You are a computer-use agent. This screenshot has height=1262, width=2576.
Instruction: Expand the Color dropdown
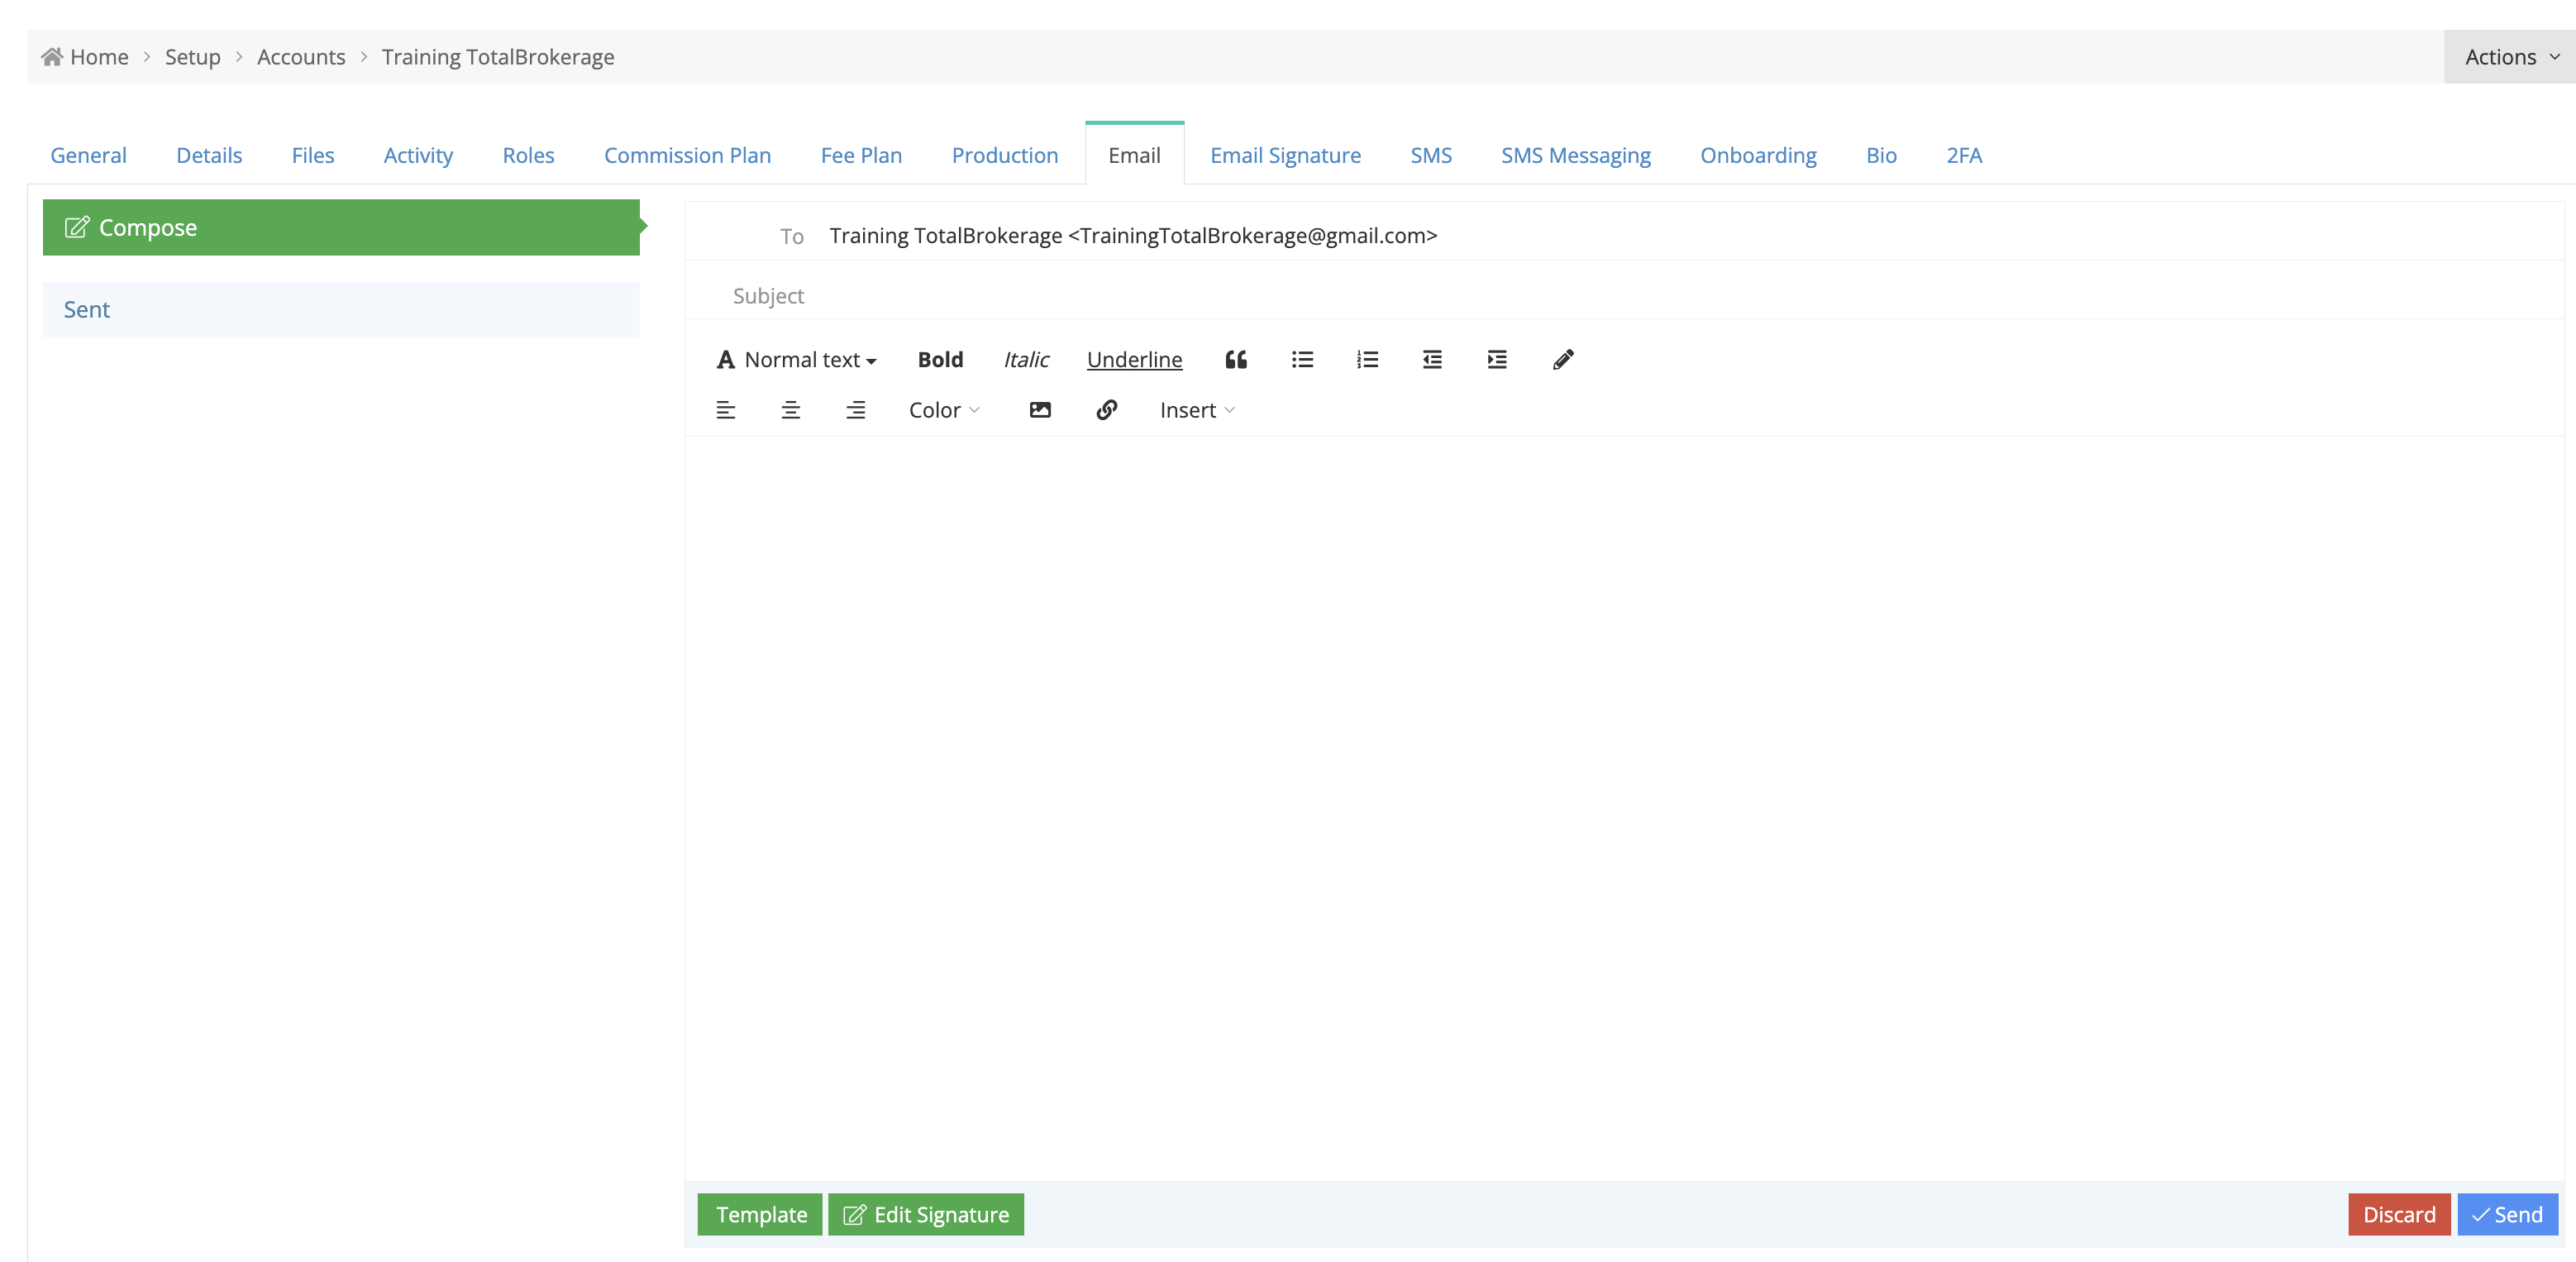943,410
